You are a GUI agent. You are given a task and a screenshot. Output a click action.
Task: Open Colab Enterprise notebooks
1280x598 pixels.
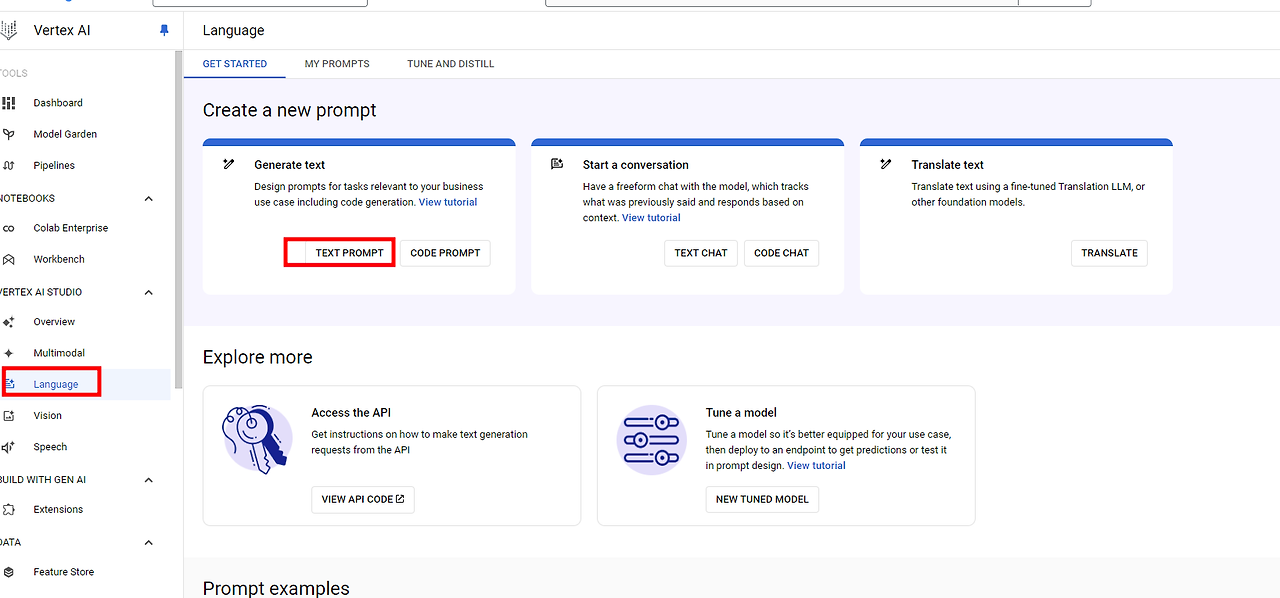(70, 228)
